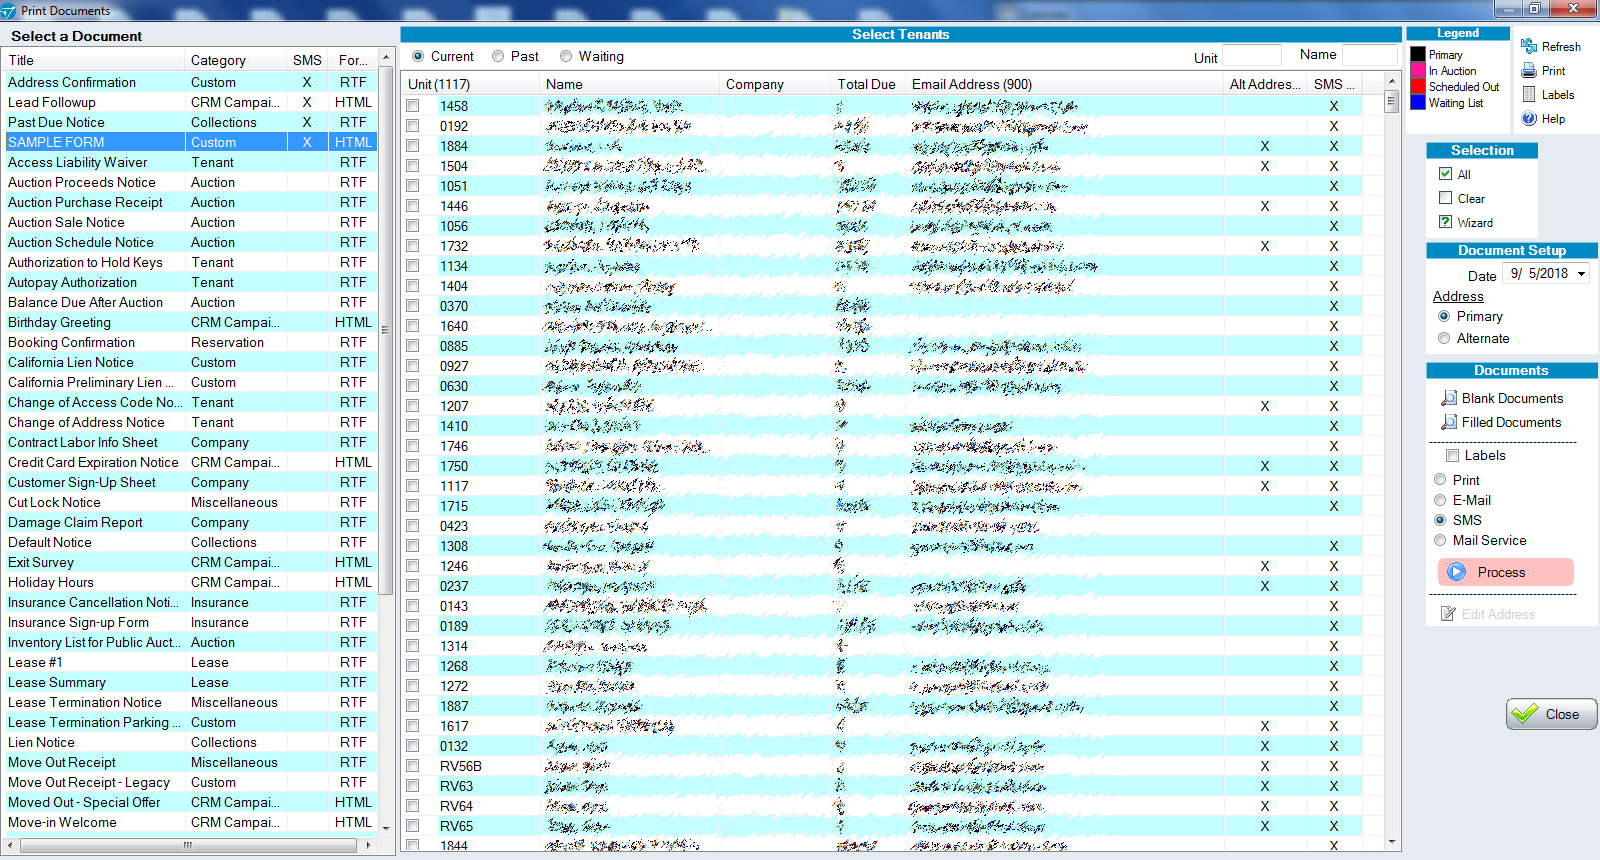Click the document list scroll-down arrow
This screenshot has height=860, width=1600.
386,828
